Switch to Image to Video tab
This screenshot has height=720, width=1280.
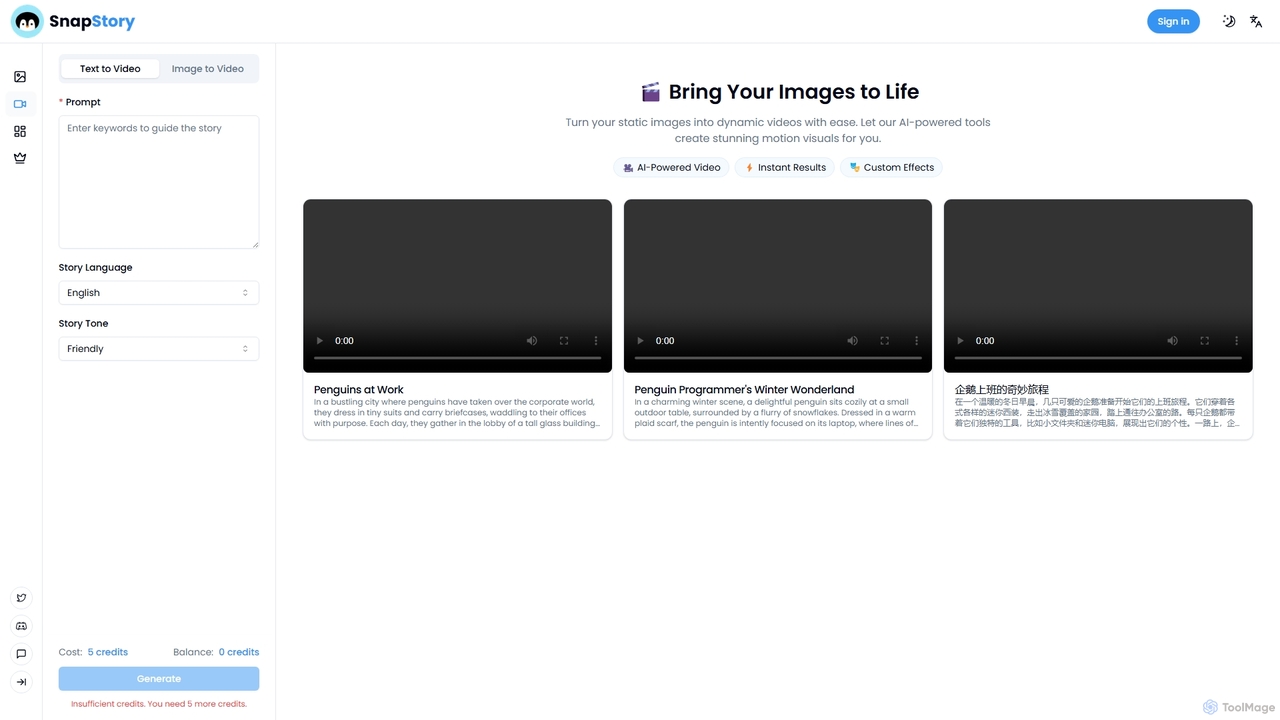click(208, 69)
